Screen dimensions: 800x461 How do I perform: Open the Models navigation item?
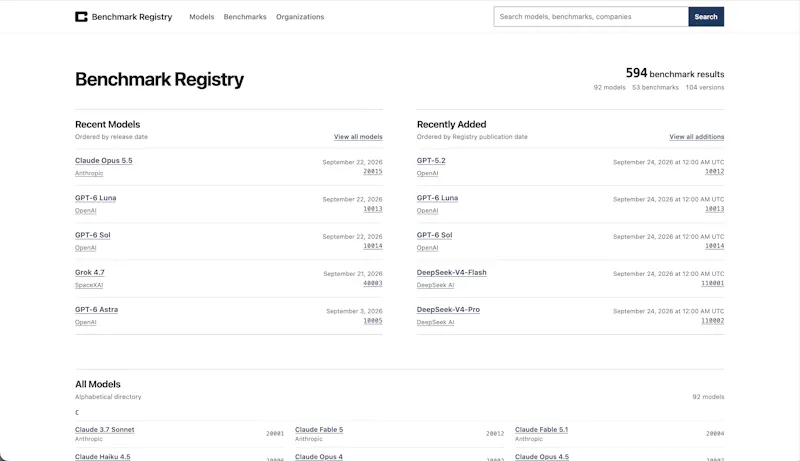coord(202,17)
